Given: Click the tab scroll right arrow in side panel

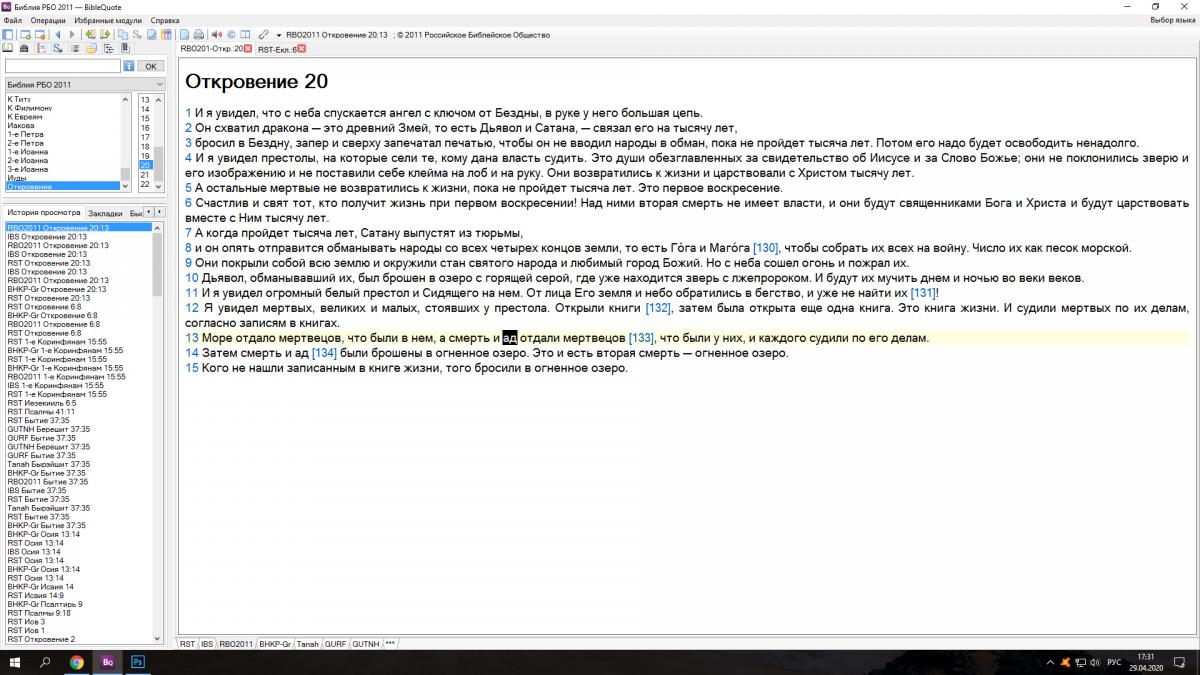Looking at the screenshot, I should (x=159, y=213).
